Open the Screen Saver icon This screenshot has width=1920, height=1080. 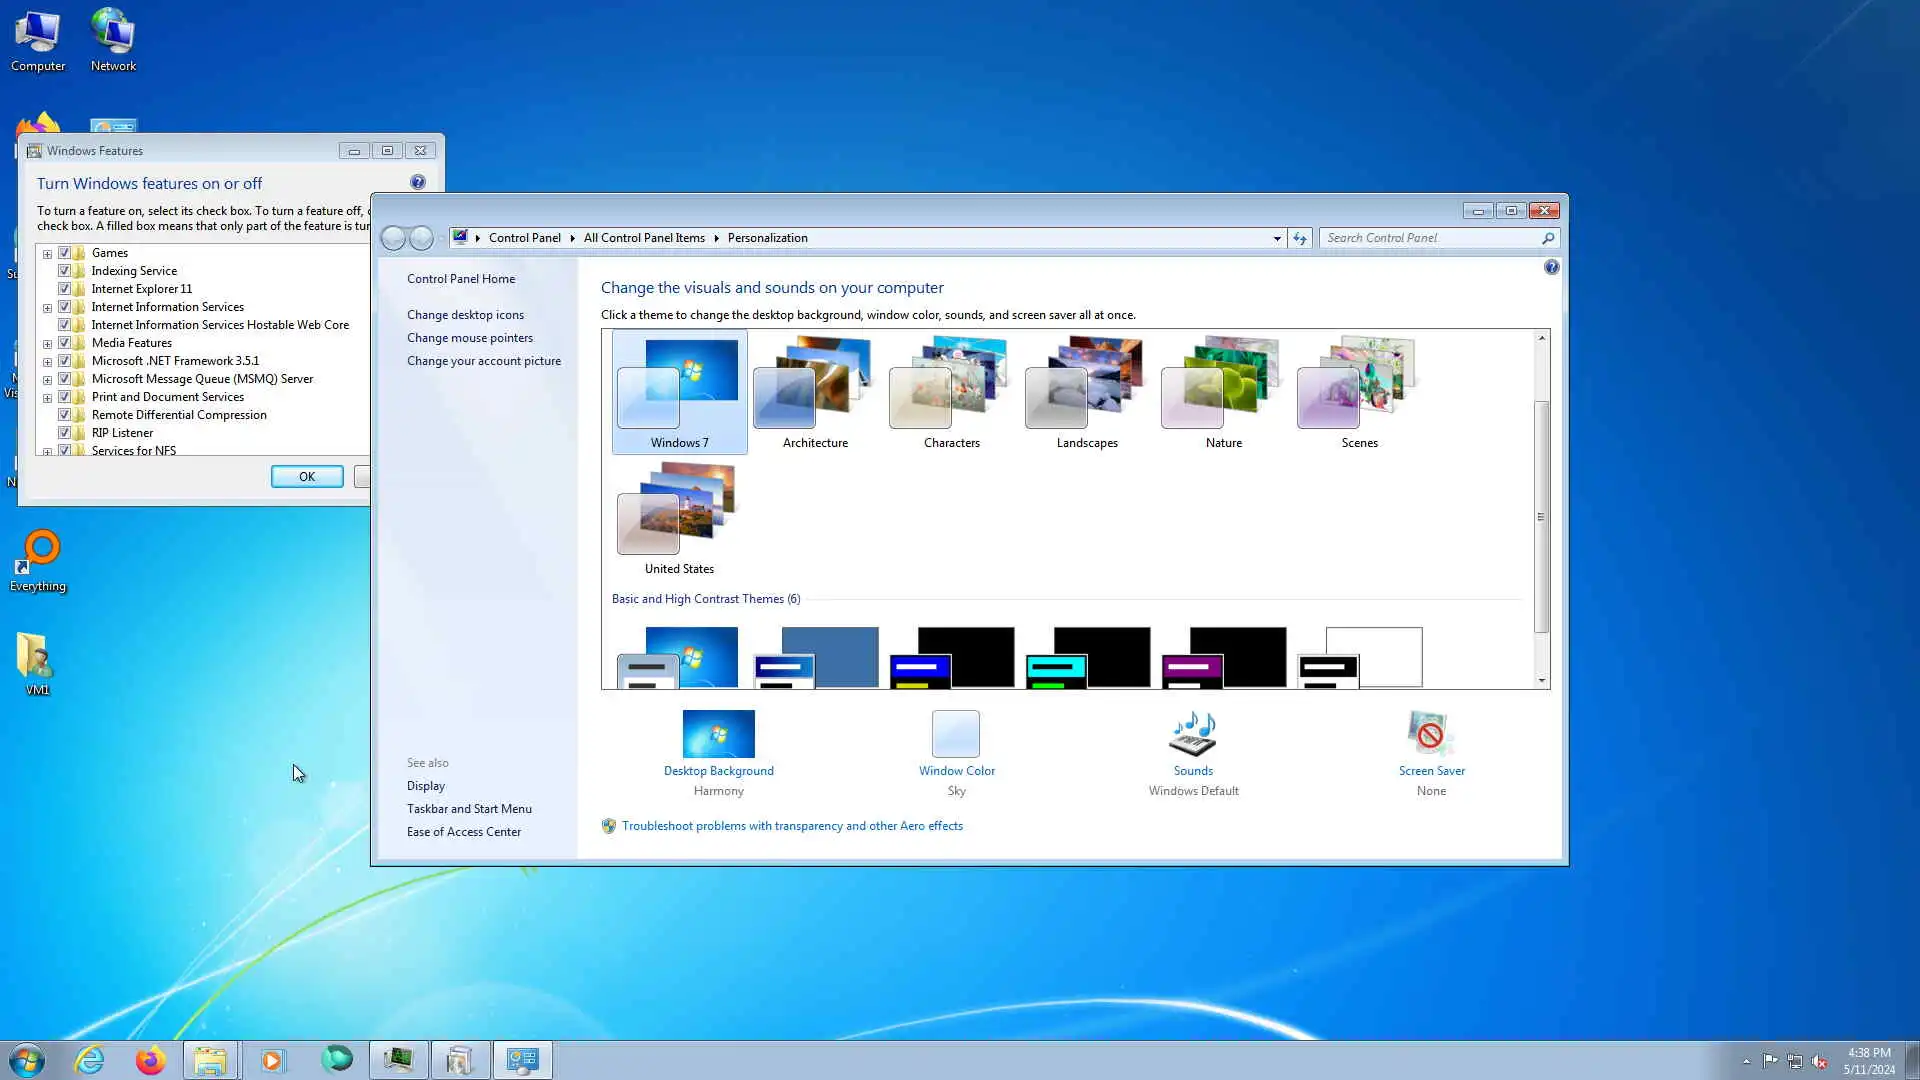coord(1430,735)
